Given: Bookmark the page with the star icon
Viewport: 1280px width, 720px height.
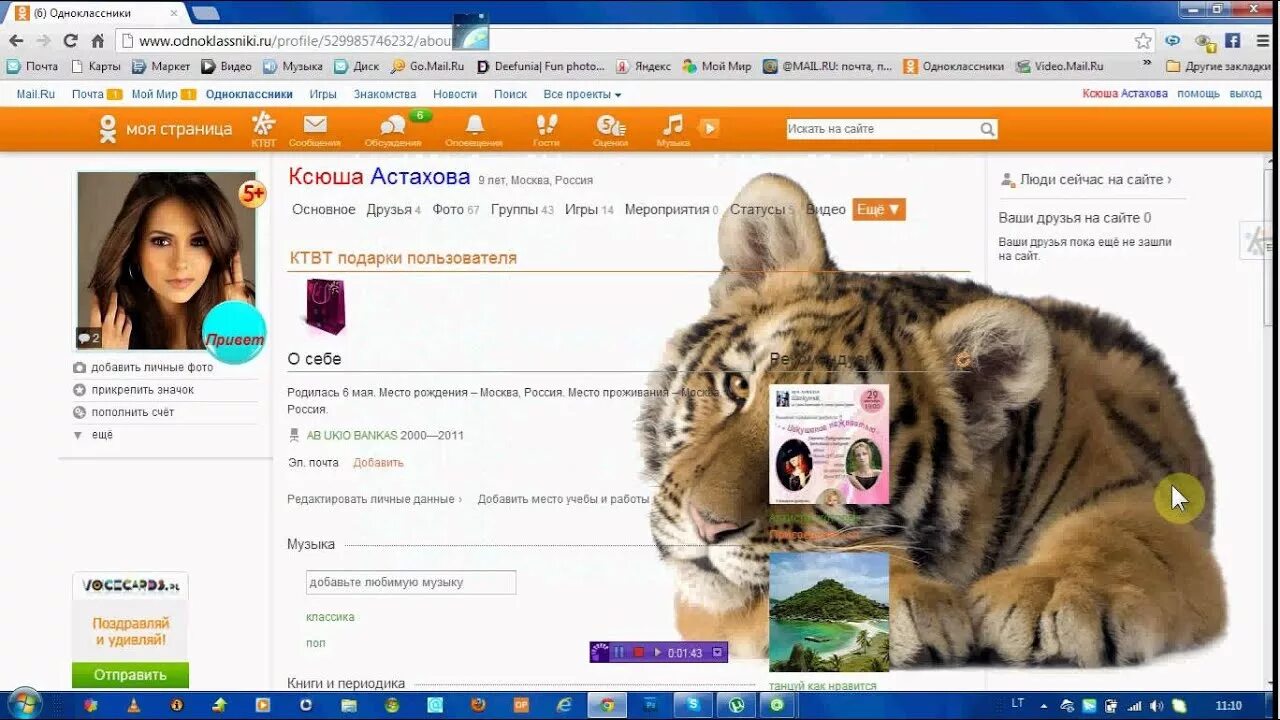Looking at the screenshot, I should point(1143,41).
